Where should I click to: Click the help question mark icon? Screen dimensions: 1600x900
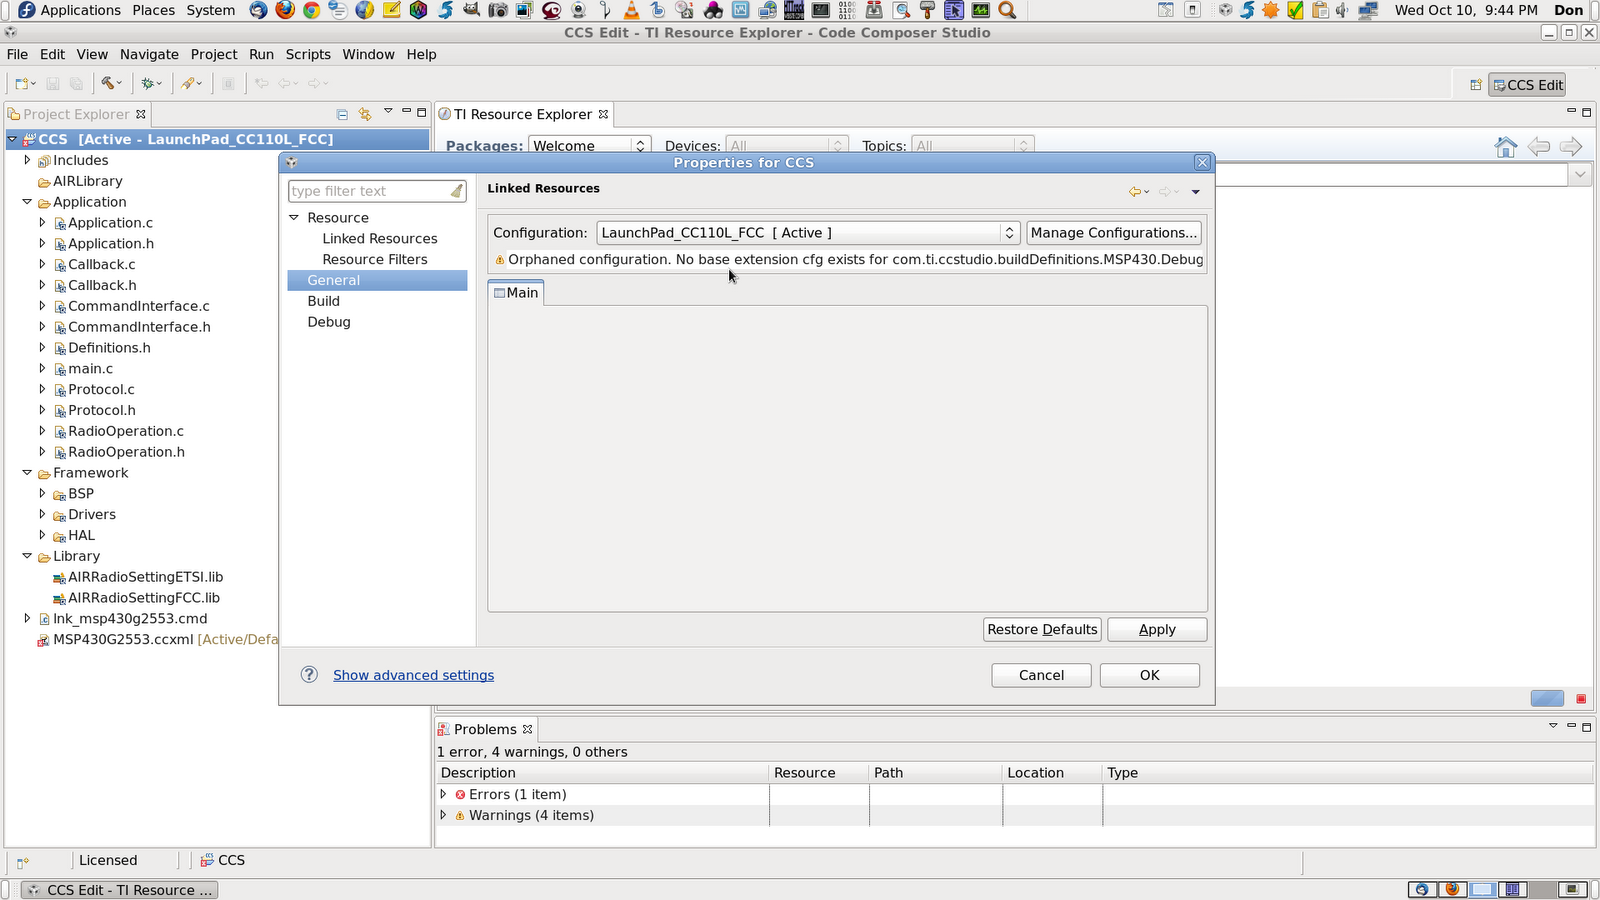pos(309,675)
